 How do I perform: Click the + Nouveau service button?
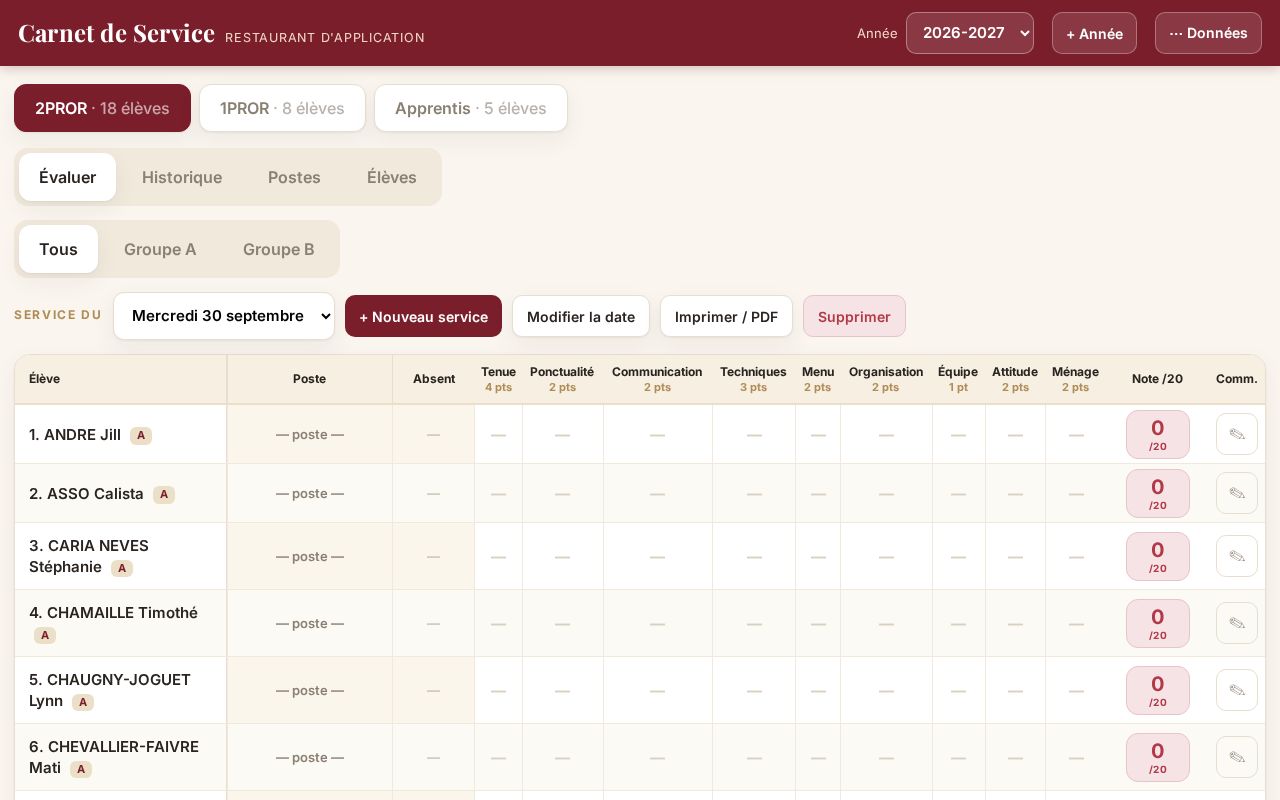423,316
